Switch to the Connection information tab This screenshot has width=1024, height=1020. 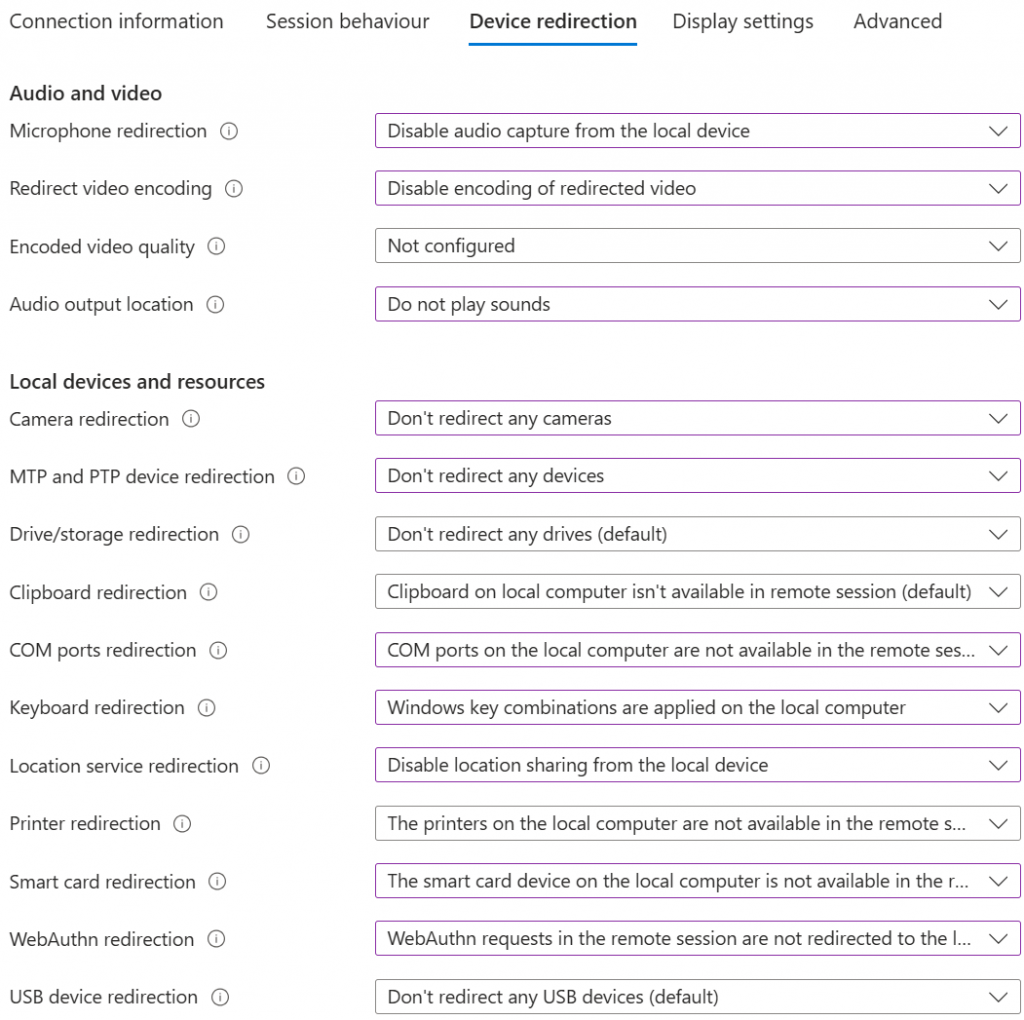click(x=116, y=21)
